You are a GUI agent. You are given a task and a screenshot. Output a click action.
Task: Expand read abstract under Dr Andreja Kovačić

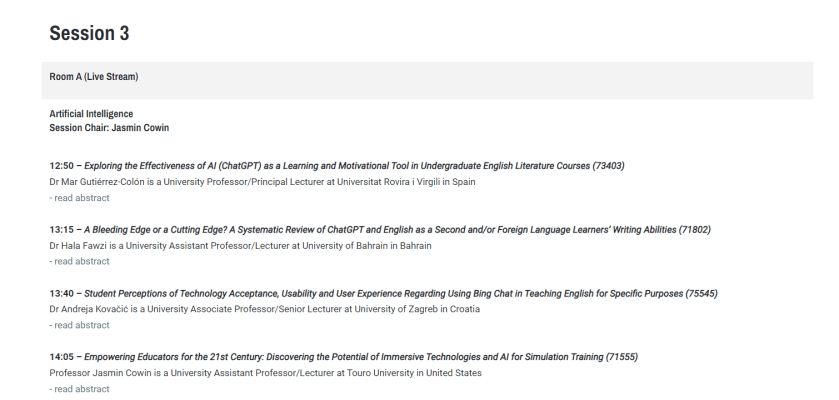tap(79, 325)
